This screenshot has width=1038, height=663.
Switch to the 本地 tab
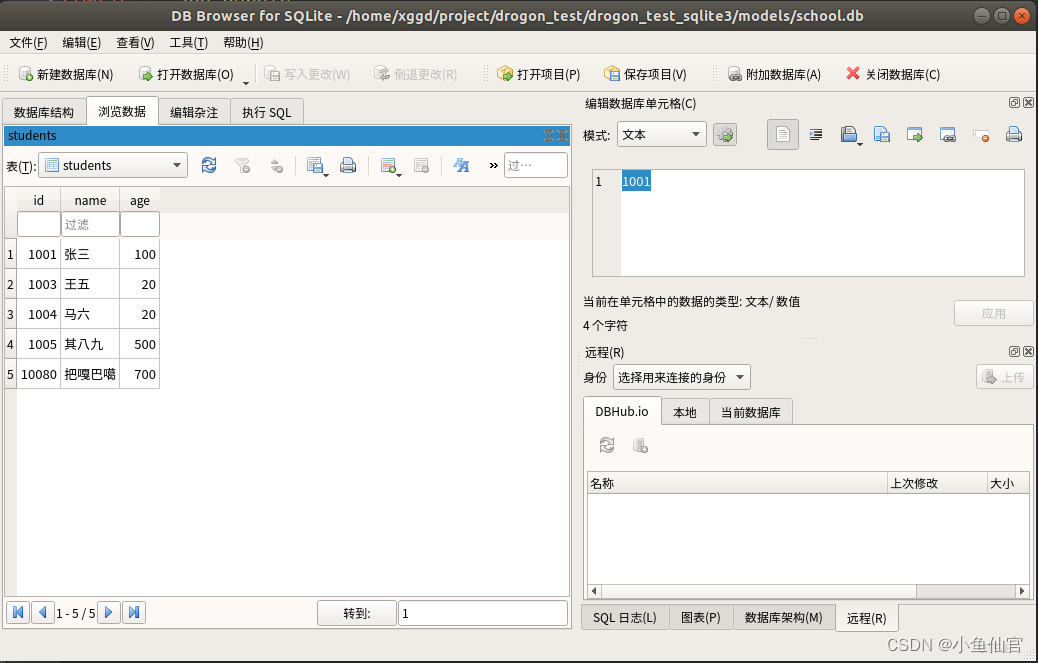(x=685, y=412)
